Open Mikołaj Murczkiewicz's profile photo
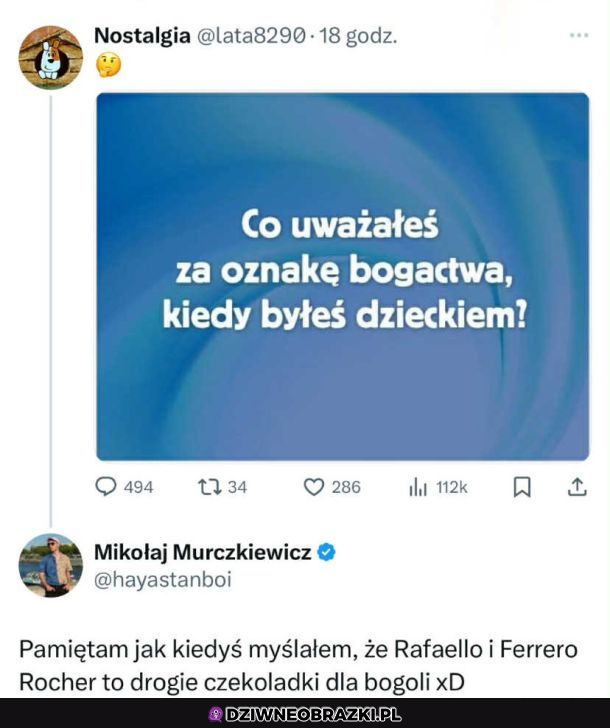The image size is (610, 728). pyautogui.click(x=51, y=566)
